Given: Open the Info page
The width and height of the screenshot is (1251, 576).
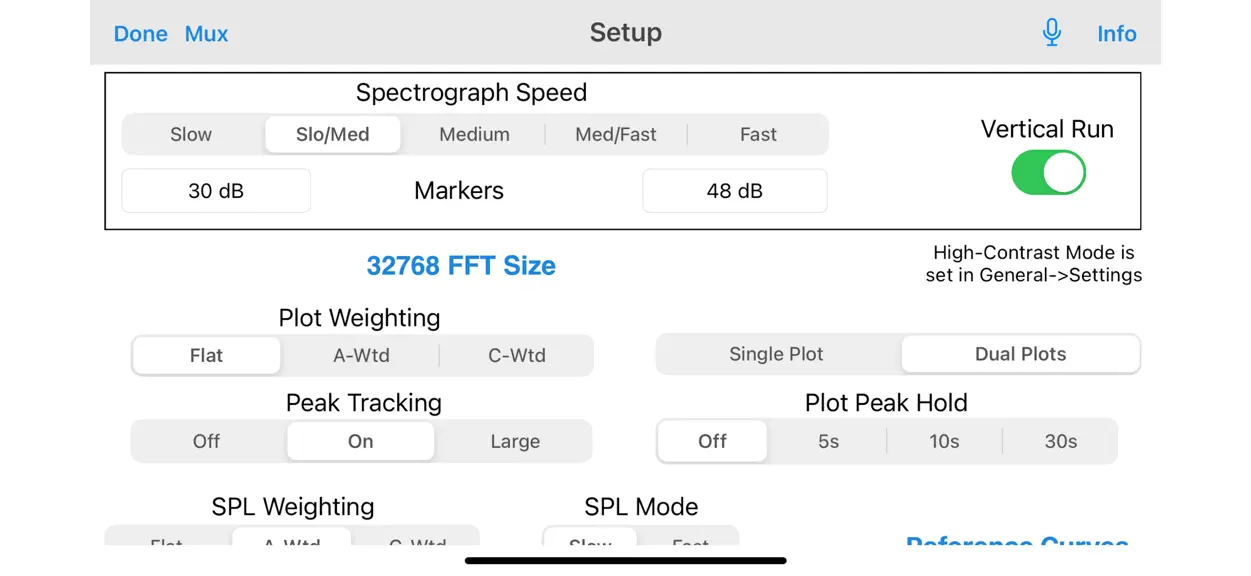Looking at the screenshot, I should [1116, 34].
